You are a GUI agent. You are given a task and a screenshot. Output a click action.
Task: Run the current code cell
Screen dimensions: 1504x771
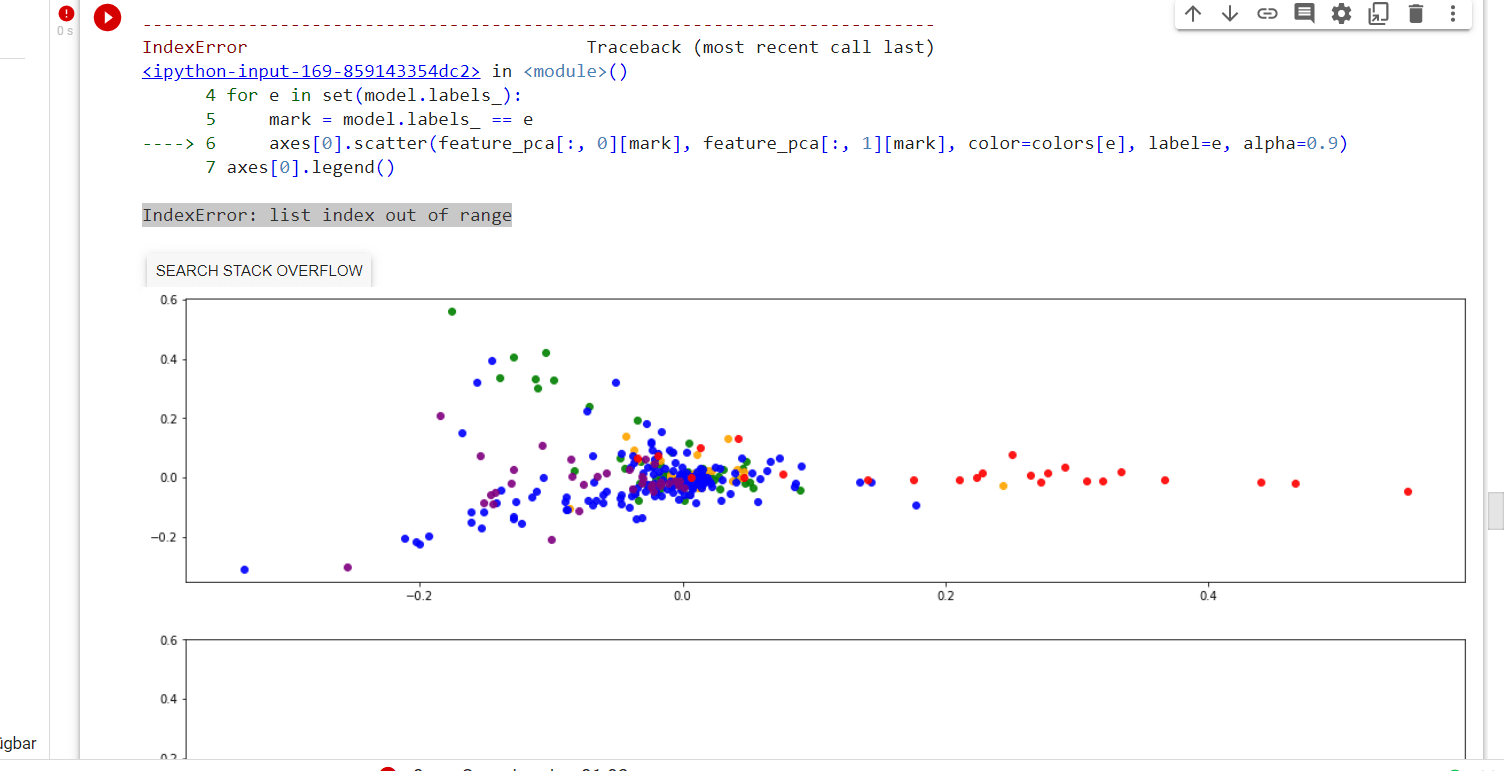coord(107,17)
